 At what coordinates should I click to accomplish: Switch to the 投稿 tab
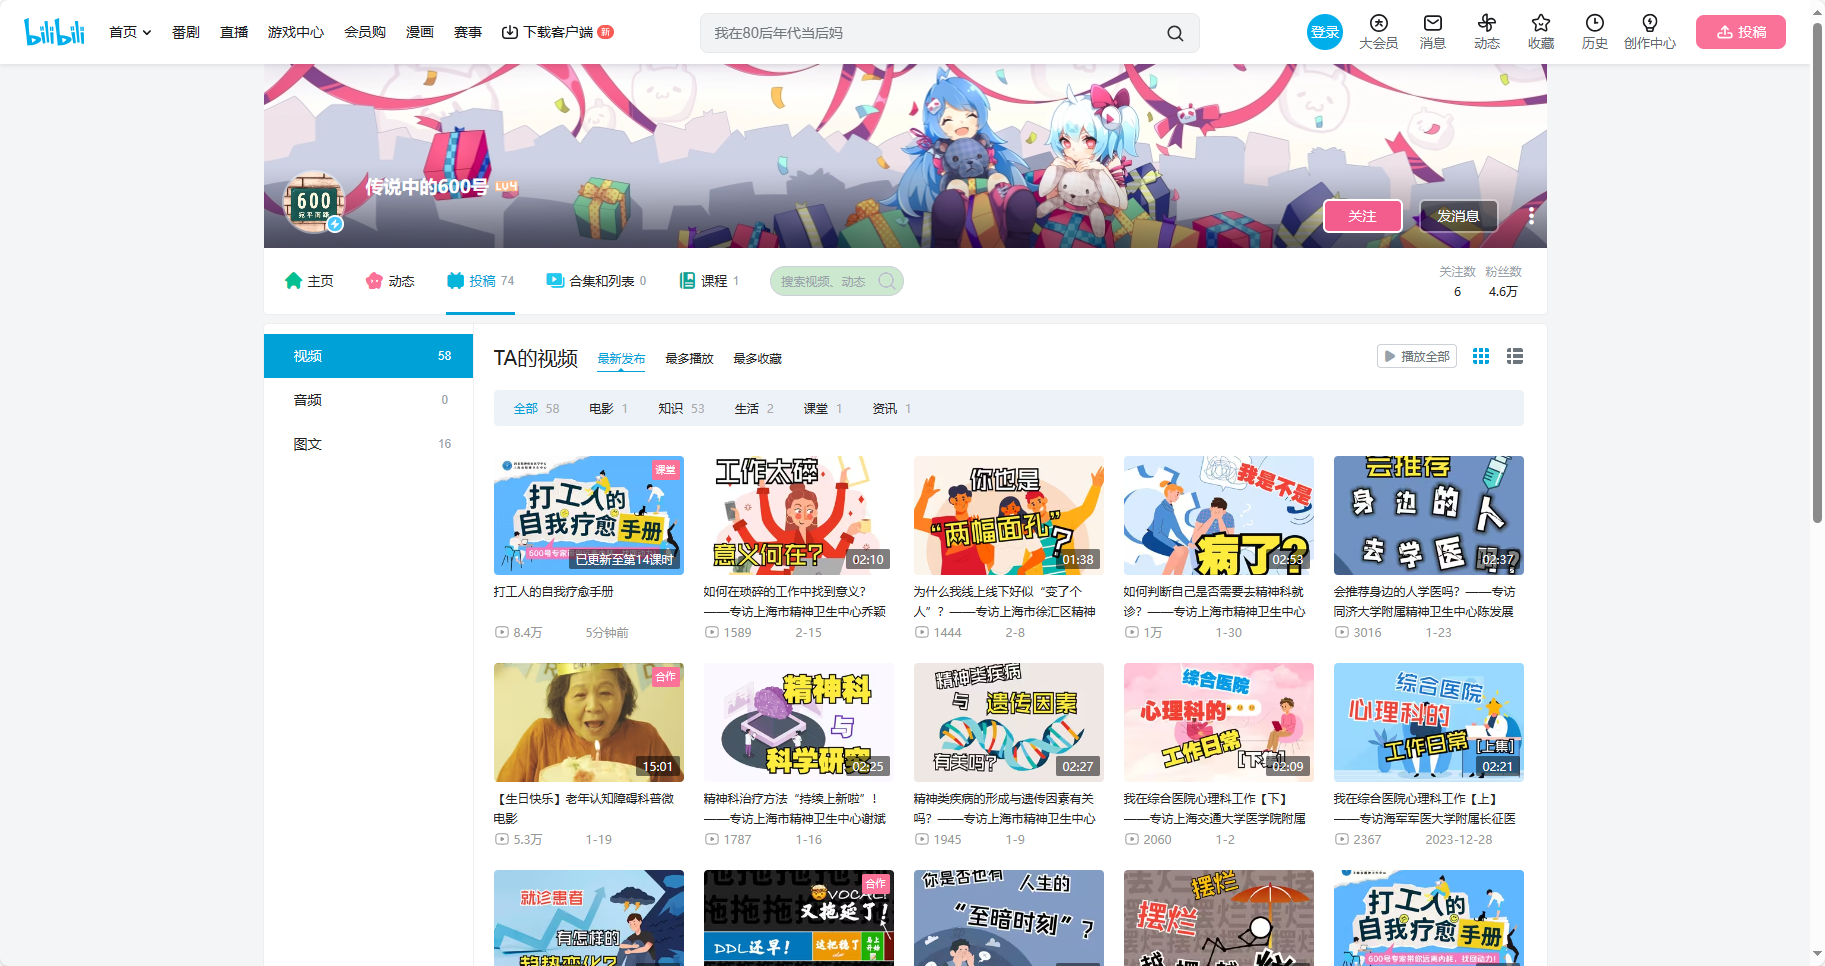pyautogui.click(x=480, y=281)
